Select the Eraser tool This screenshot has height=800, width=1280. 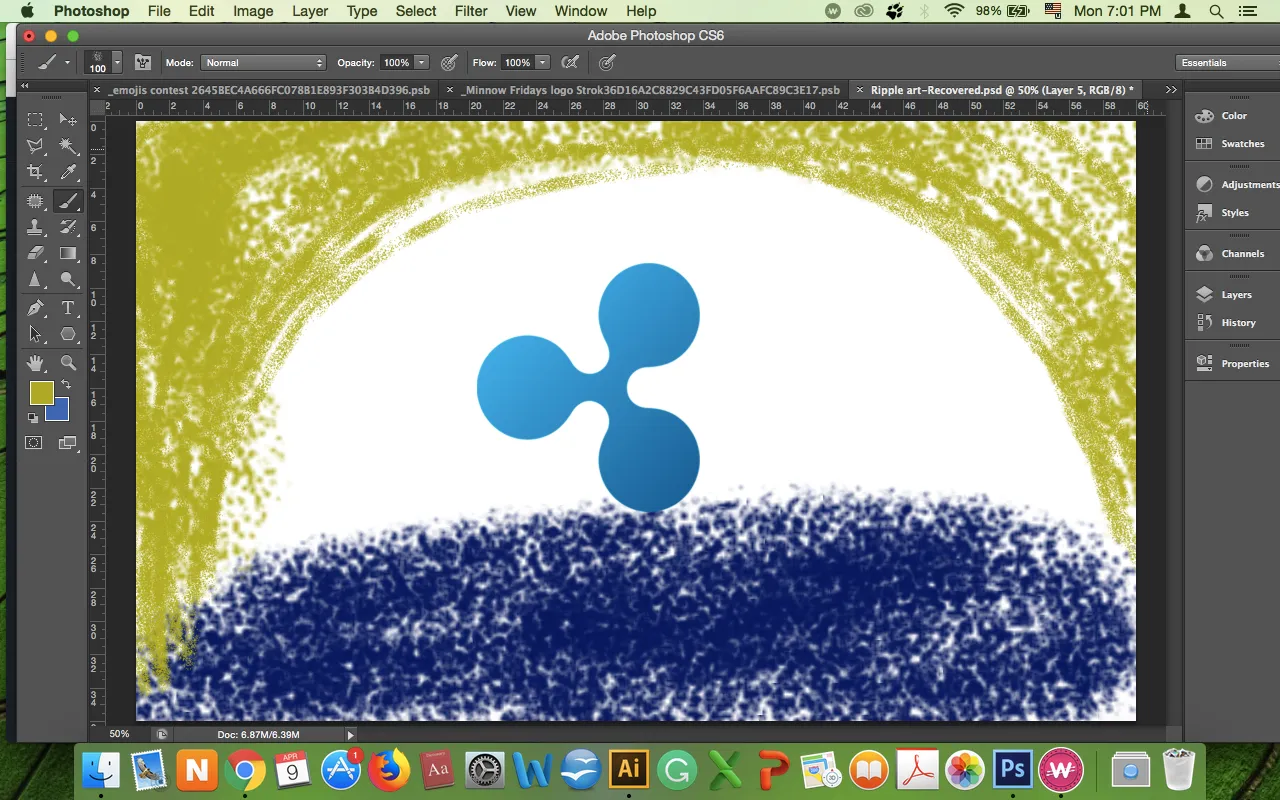(35, 253)
